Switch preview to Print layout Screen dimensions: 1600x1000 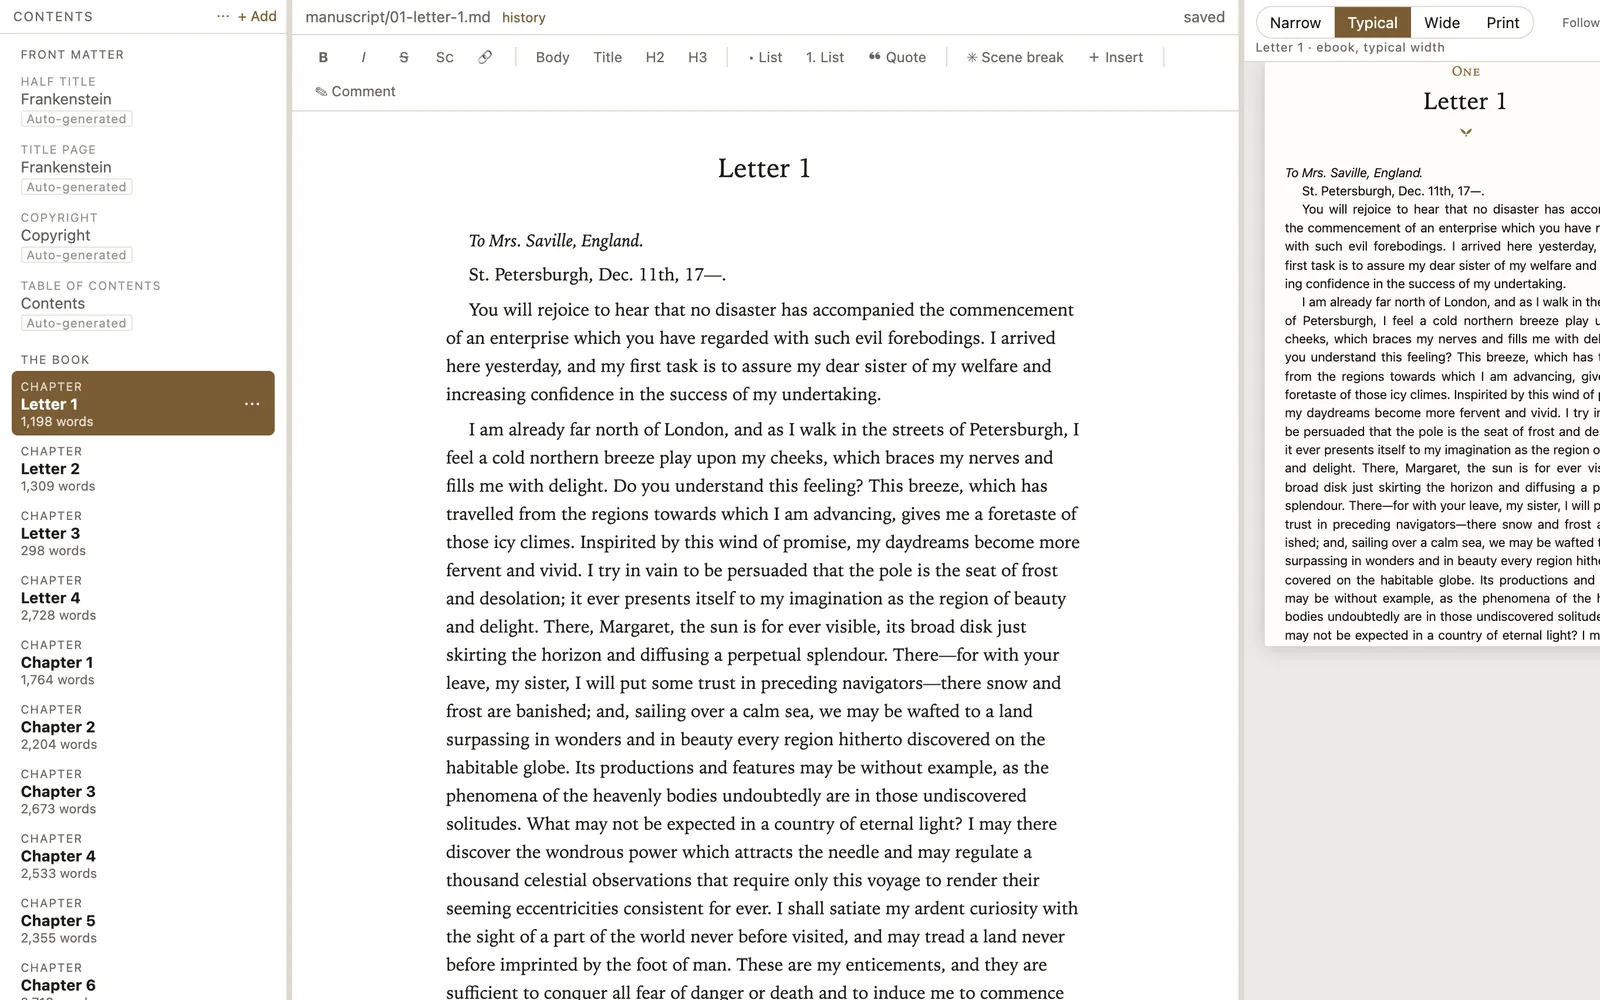tap(1502, 22)
